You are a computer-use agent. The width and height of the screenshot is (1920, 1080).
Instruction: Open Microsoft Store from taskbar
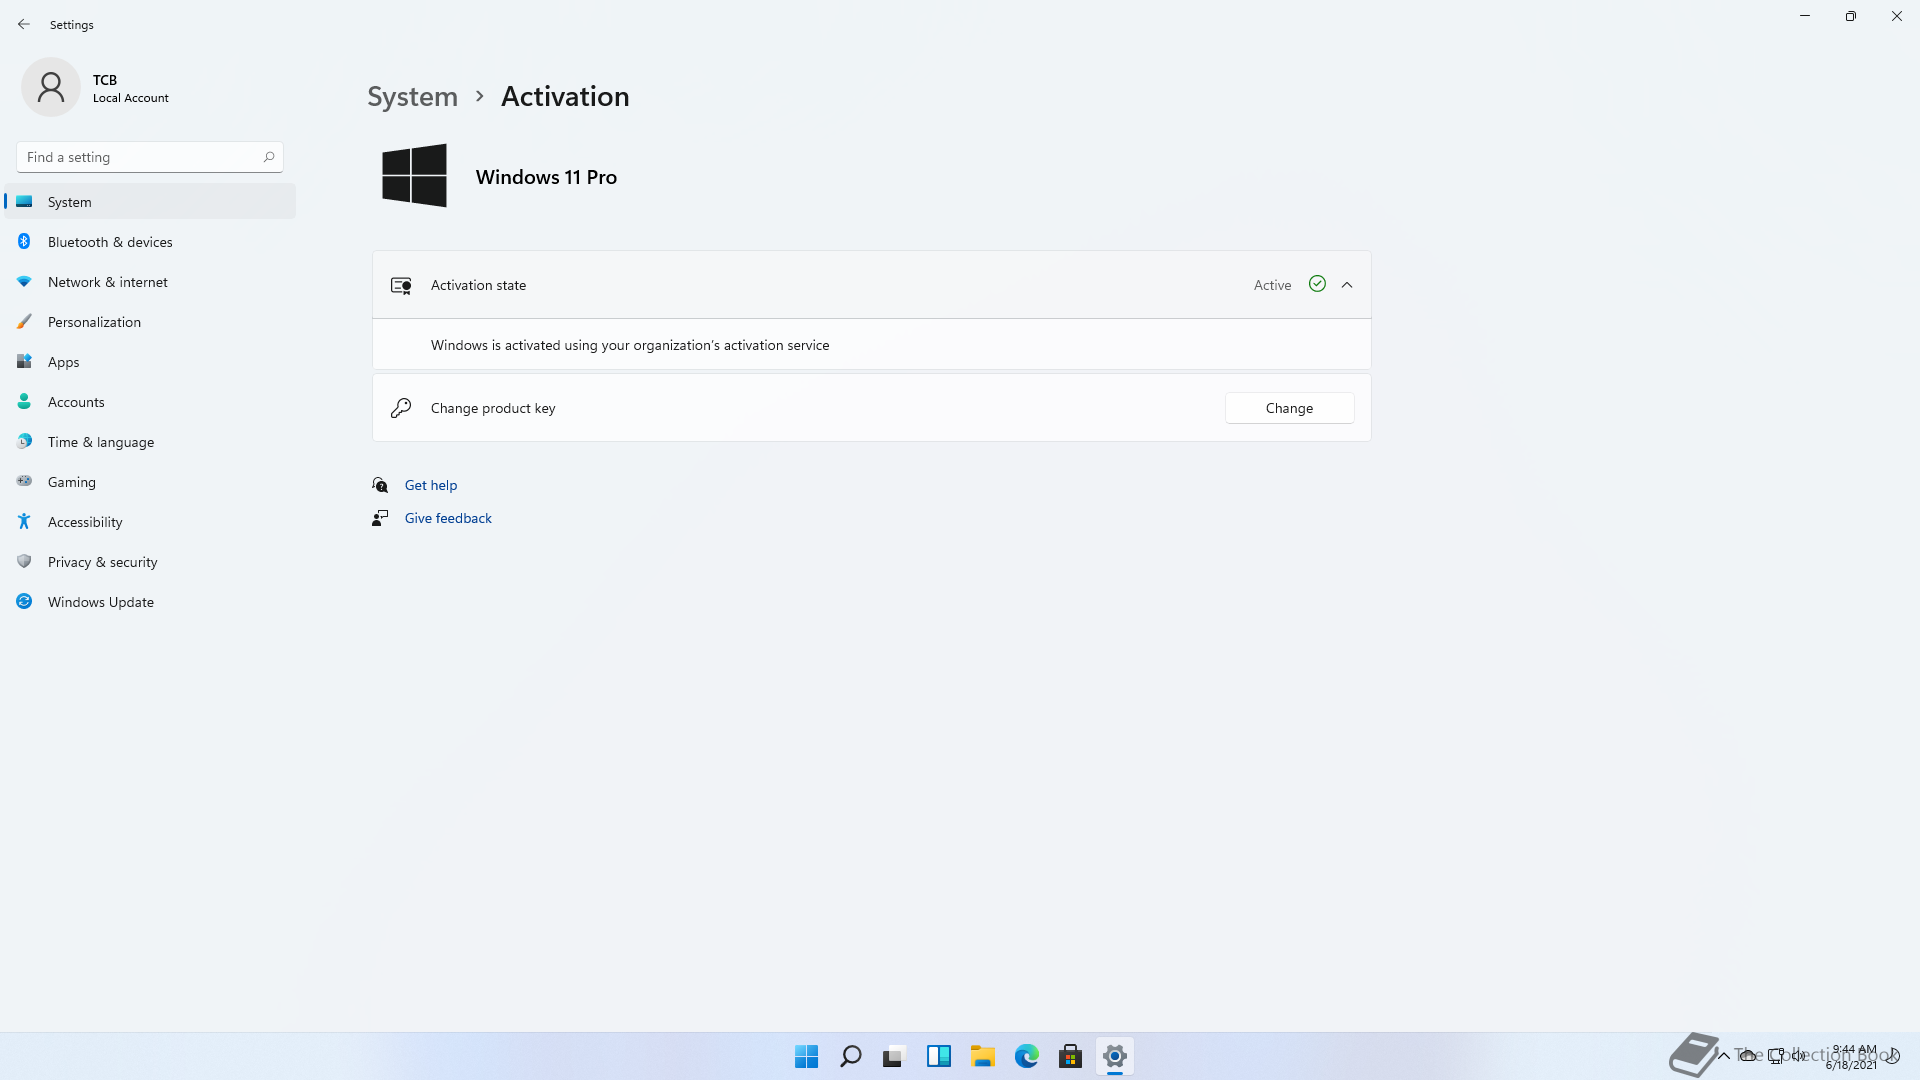(1070, 1056)
